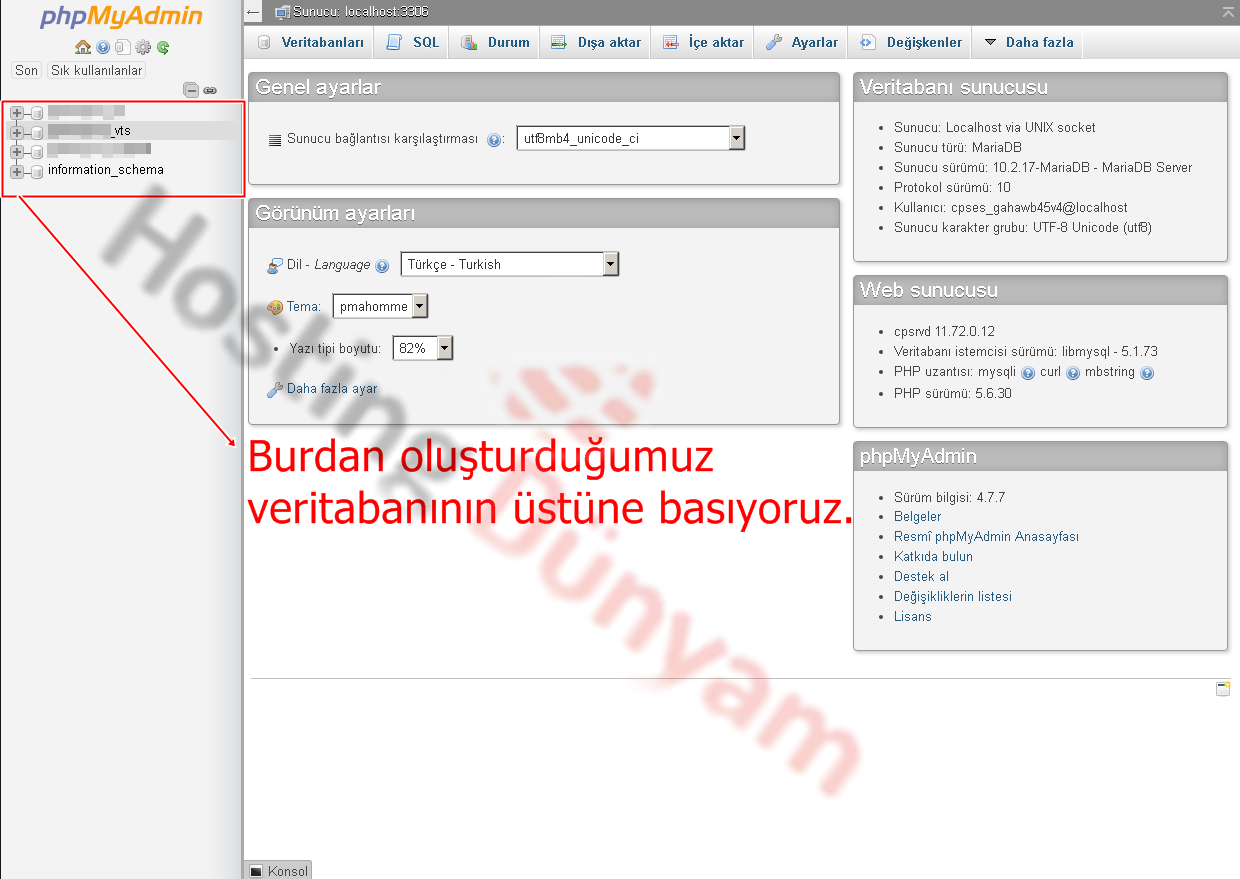Image resolution: width=1240 pixels, height=879 pixels.
Task: Open help icon next to Dil - Language
Action: click(381, 266)
